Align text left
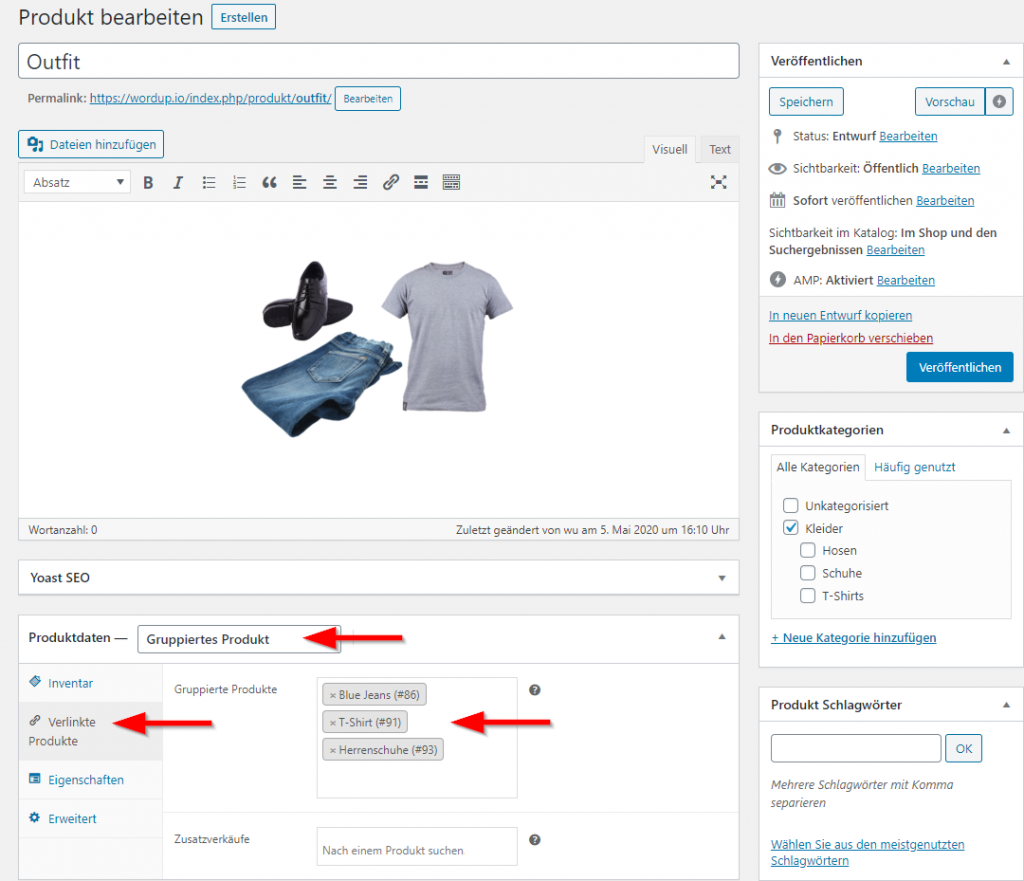Image resolution: width=1024 pixels, height=881 pixels. [x=299, y=183]
